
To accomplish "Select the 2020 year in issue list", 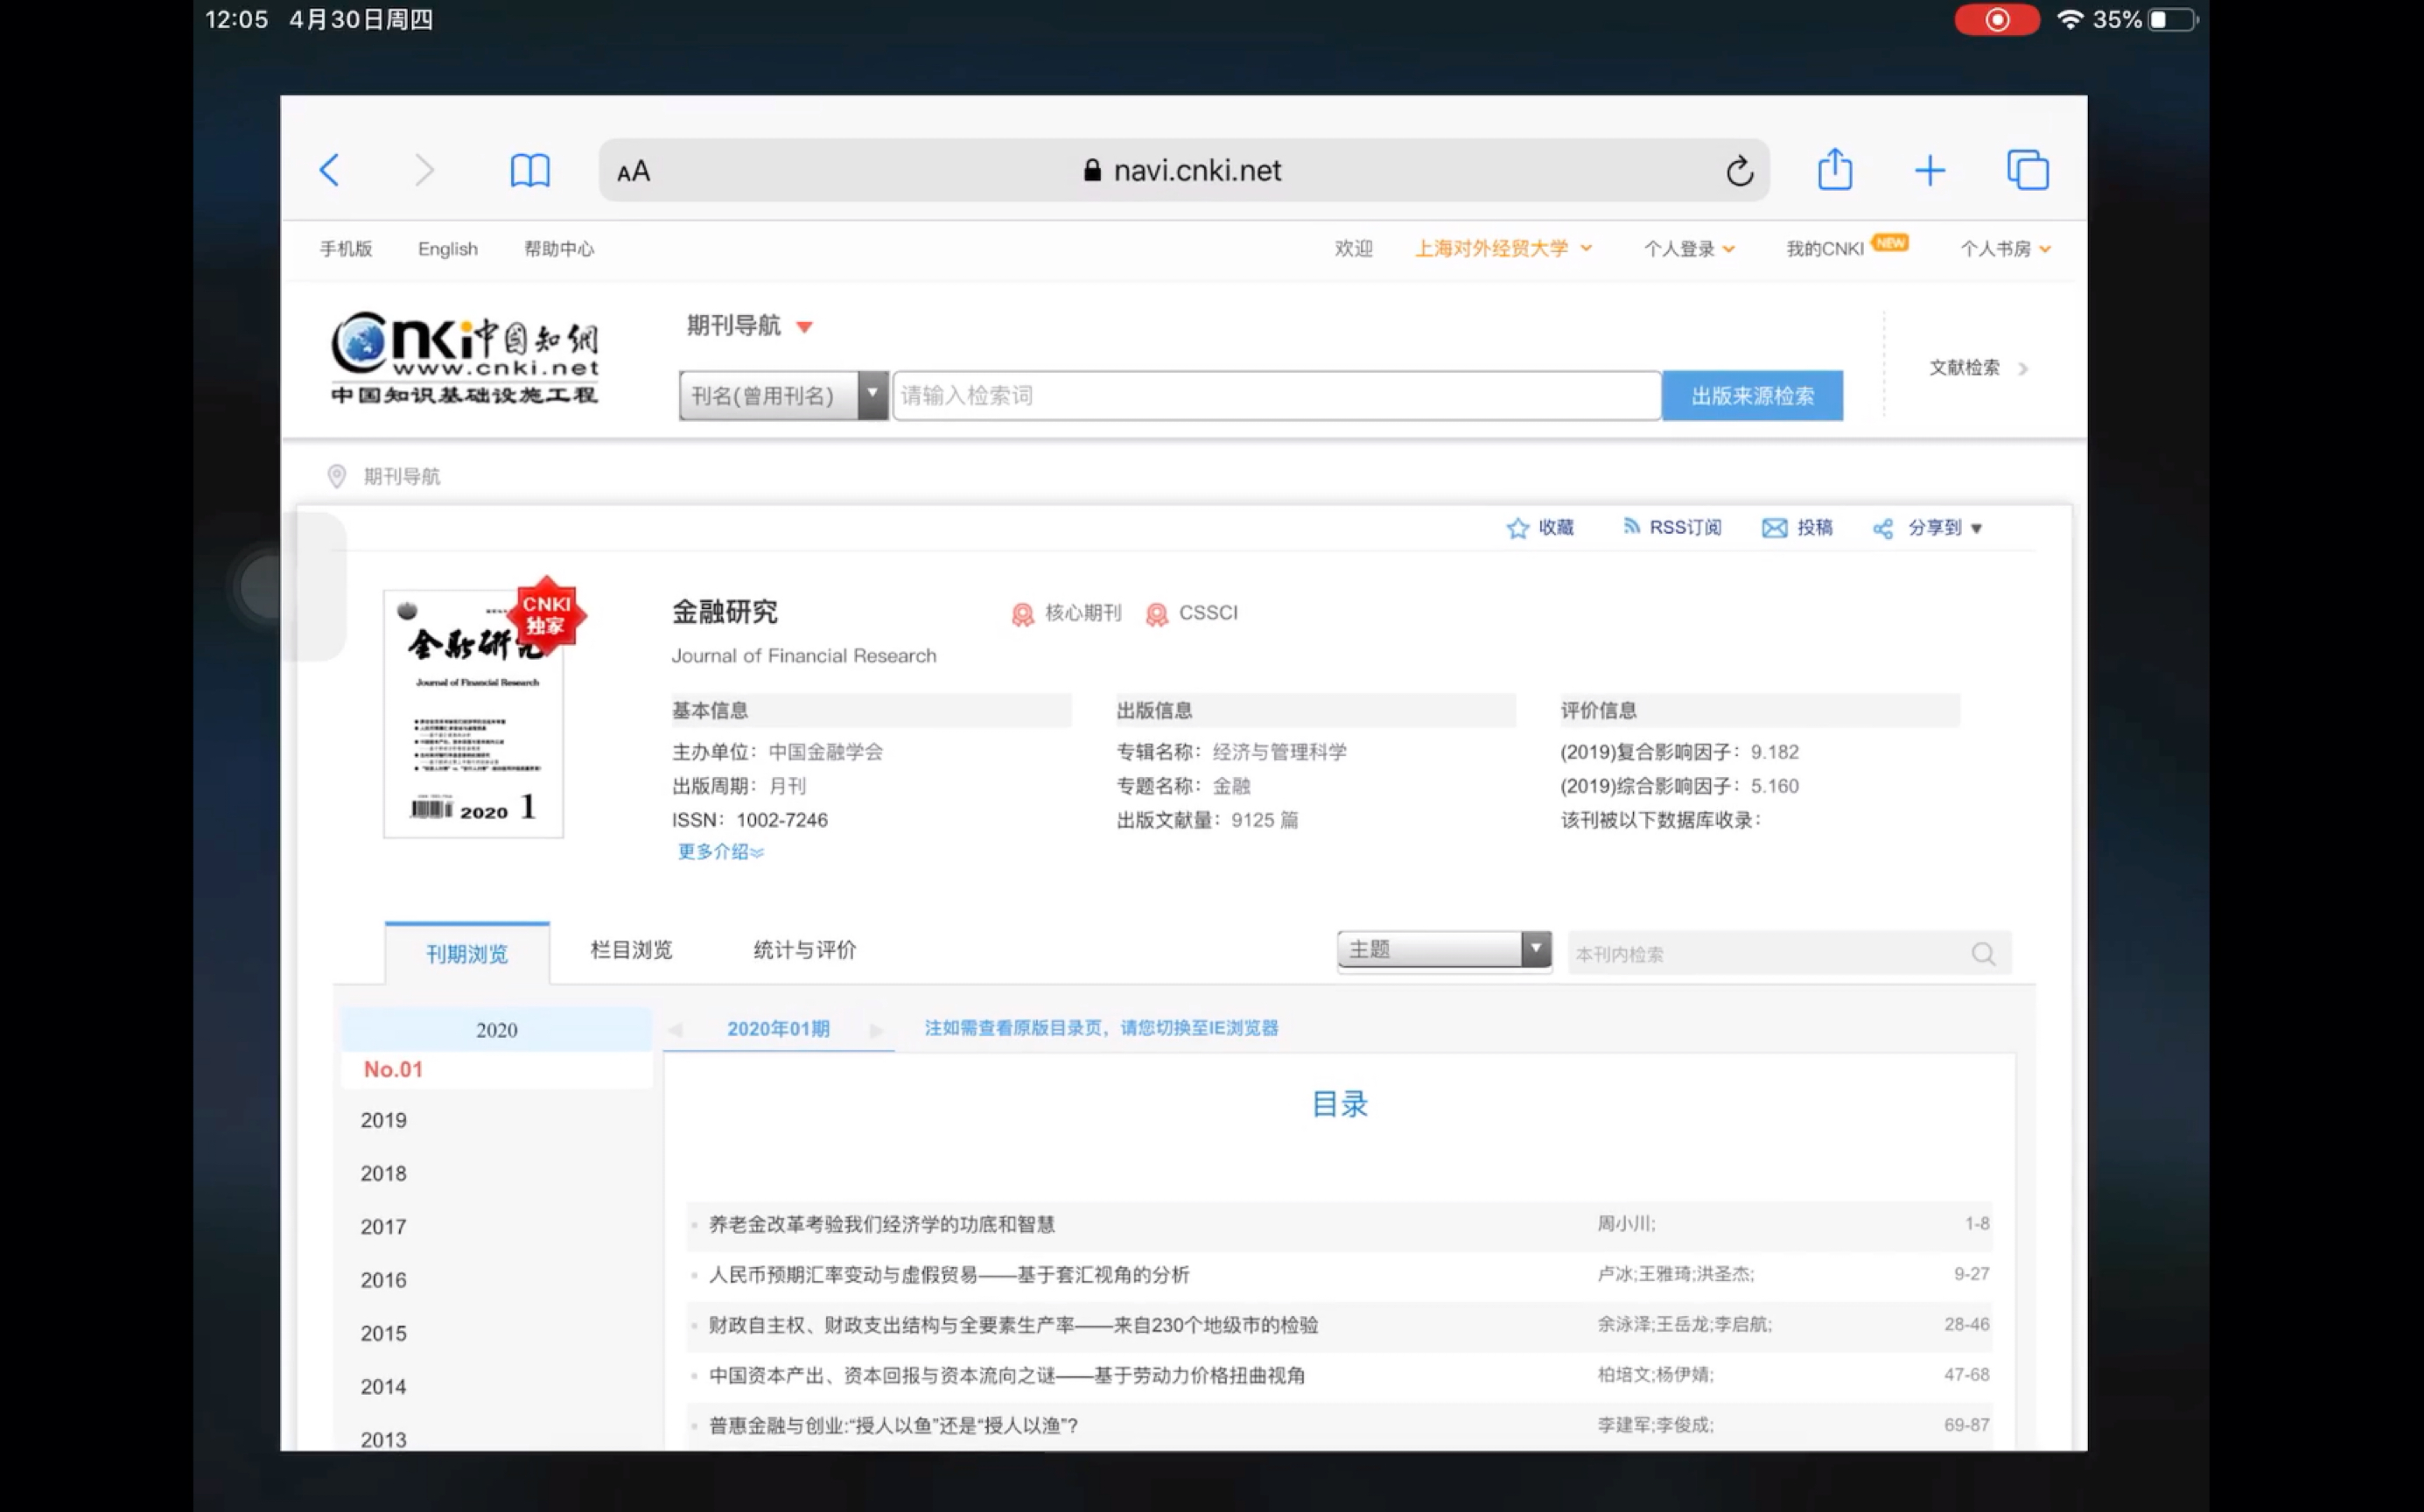I will [497, 1030].
